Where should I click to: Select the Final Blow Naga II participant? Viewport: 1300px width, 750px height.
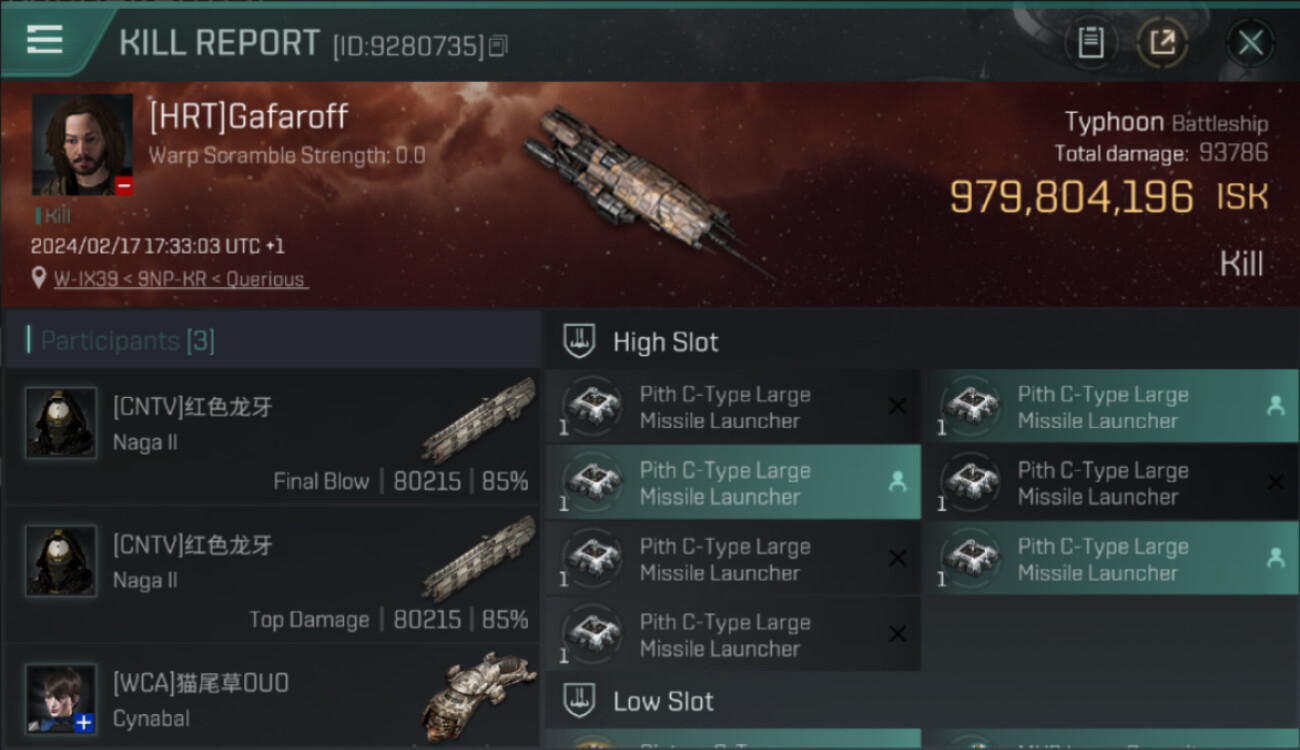[272, 436]
